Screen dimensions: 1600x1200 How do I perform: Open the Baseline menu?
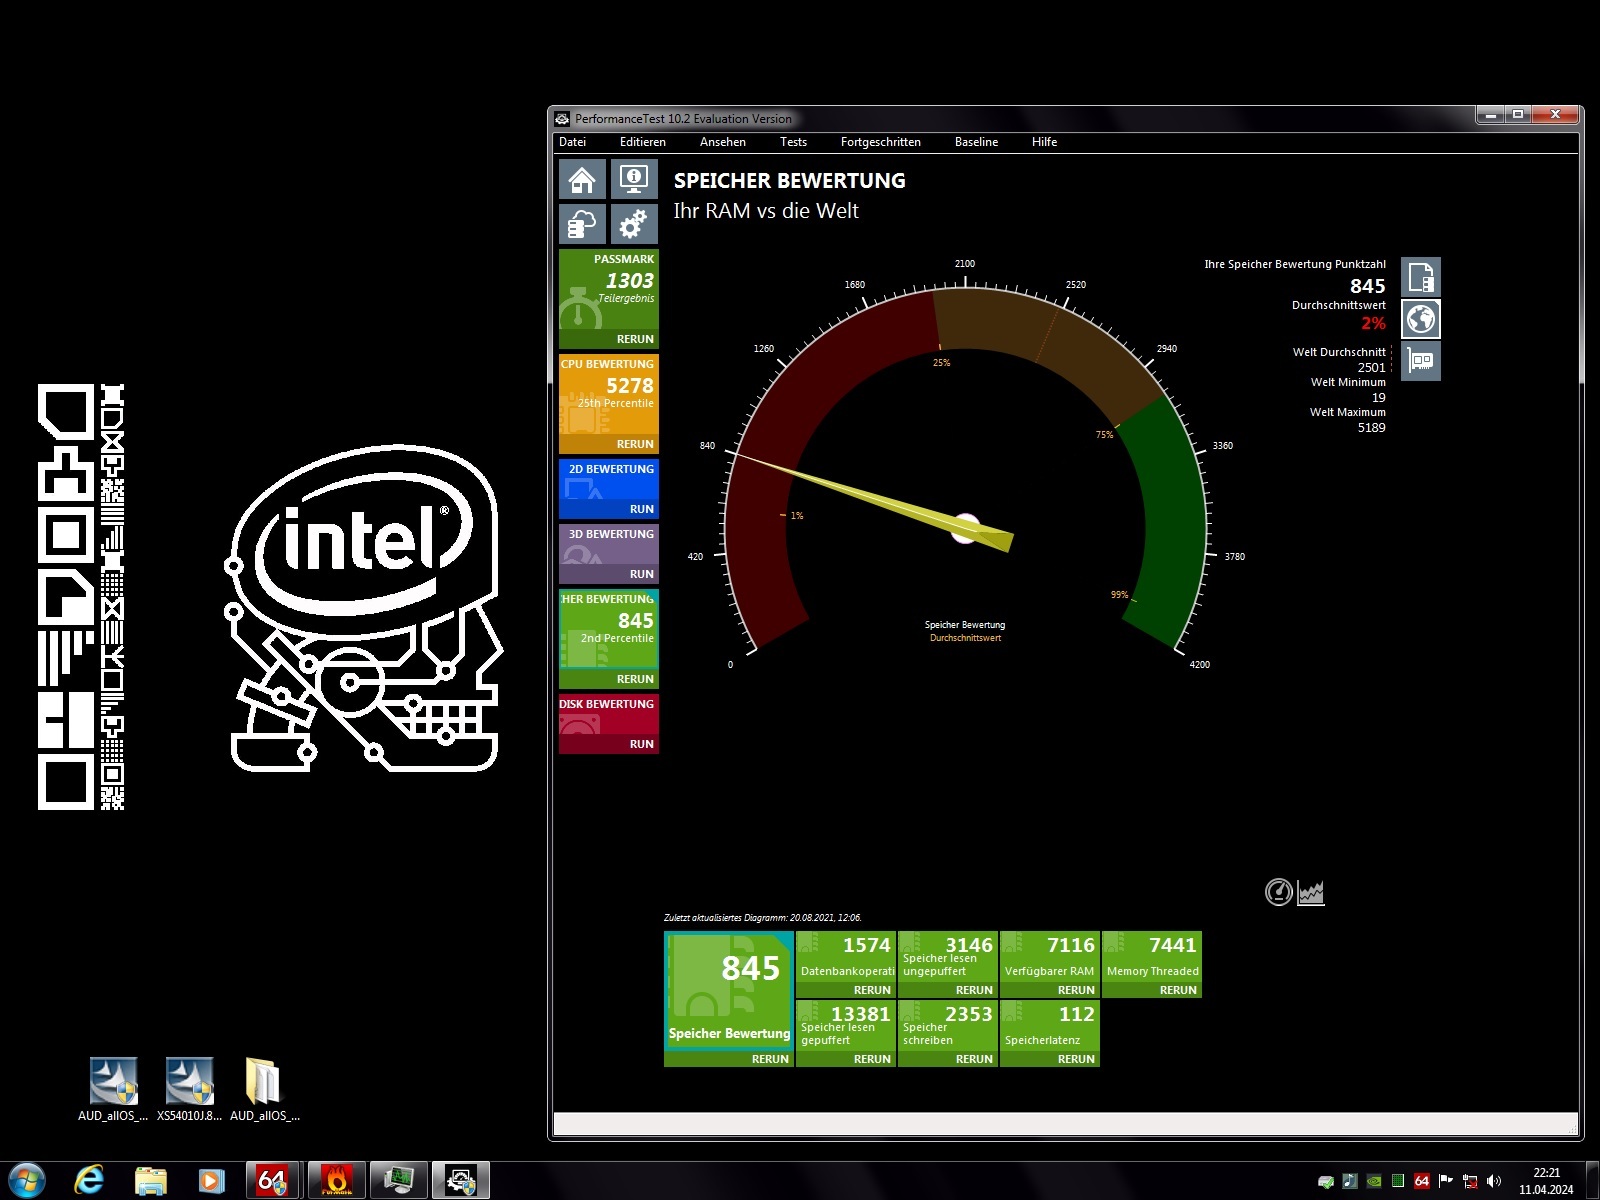[976, 142]
